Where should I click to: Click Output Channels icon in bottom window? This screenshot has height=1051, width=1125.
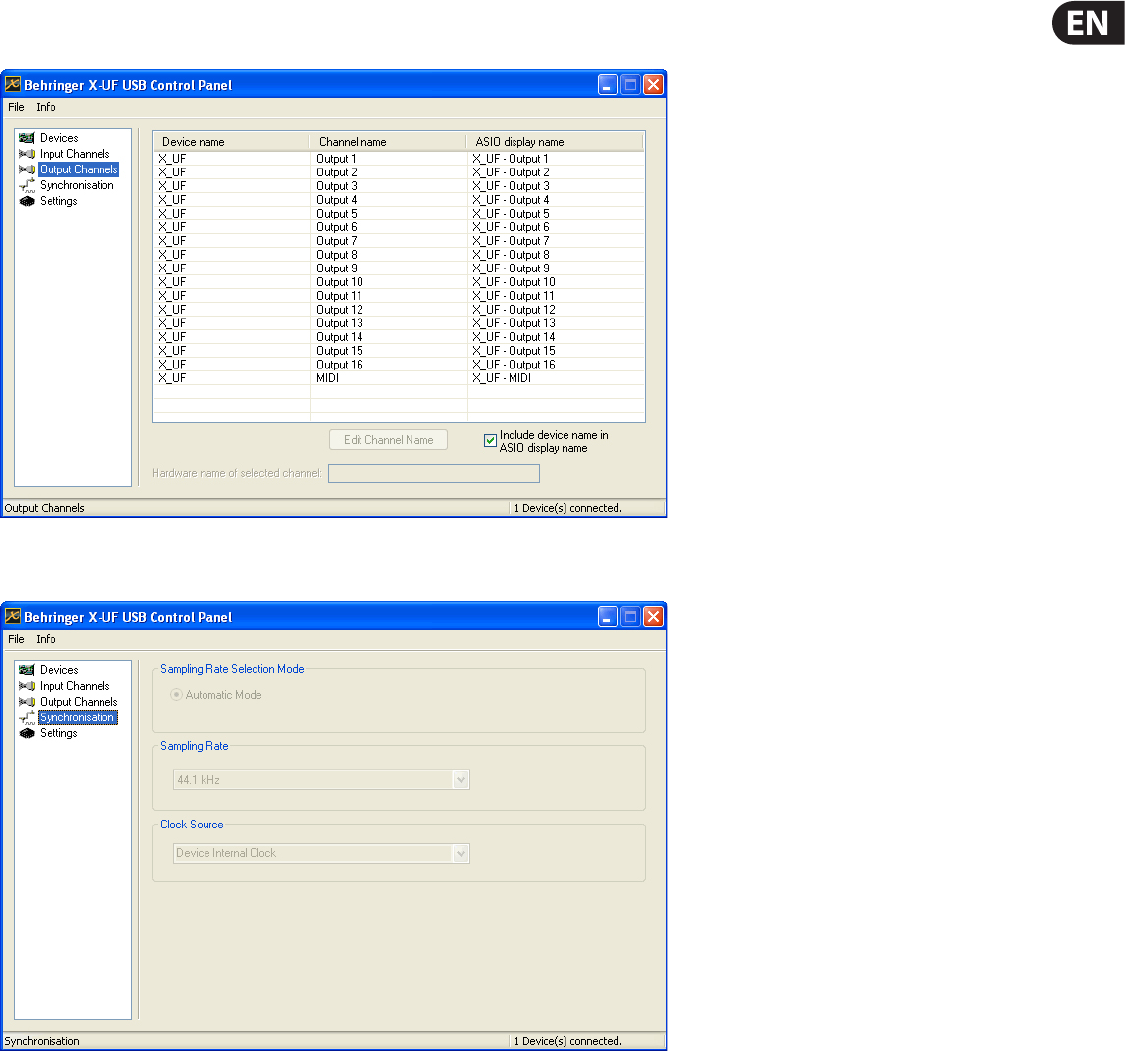click(x=27, y=702)
